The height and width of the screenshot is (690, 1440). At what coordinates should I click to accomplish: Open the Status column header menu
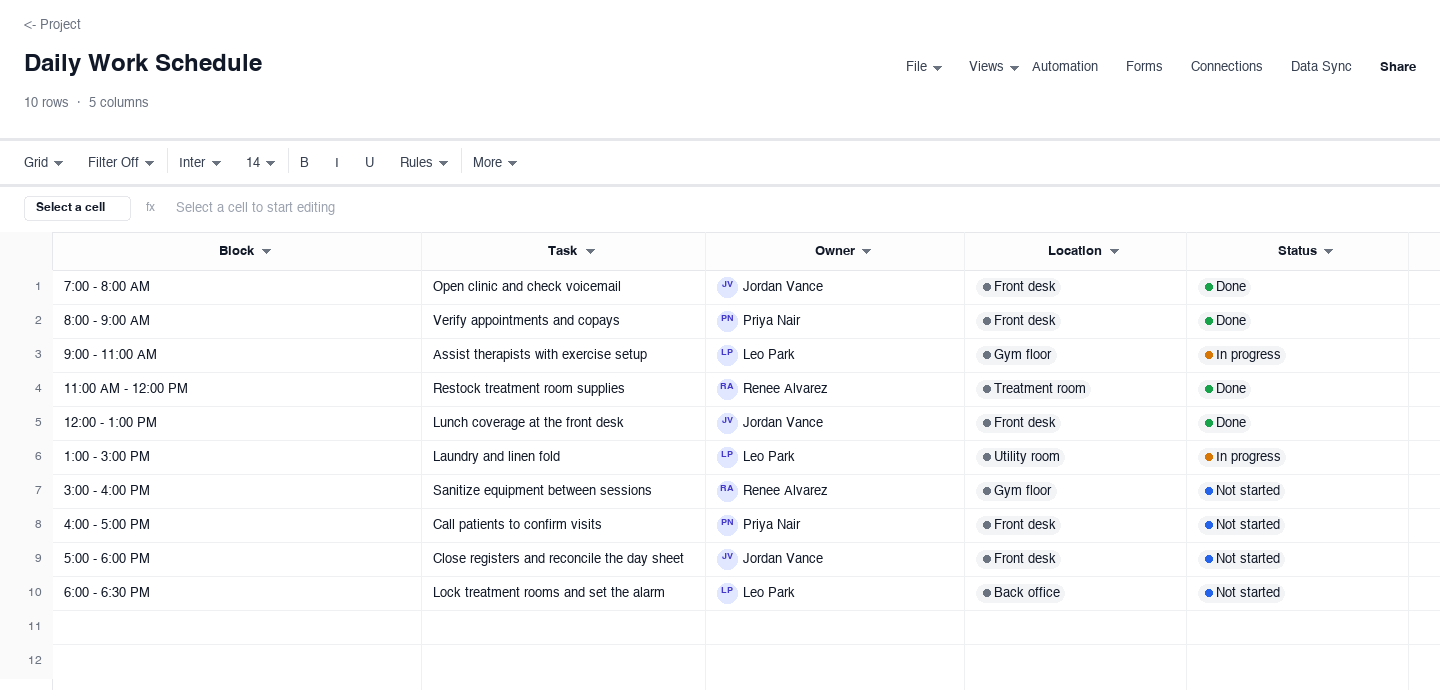coord(1329,252)
